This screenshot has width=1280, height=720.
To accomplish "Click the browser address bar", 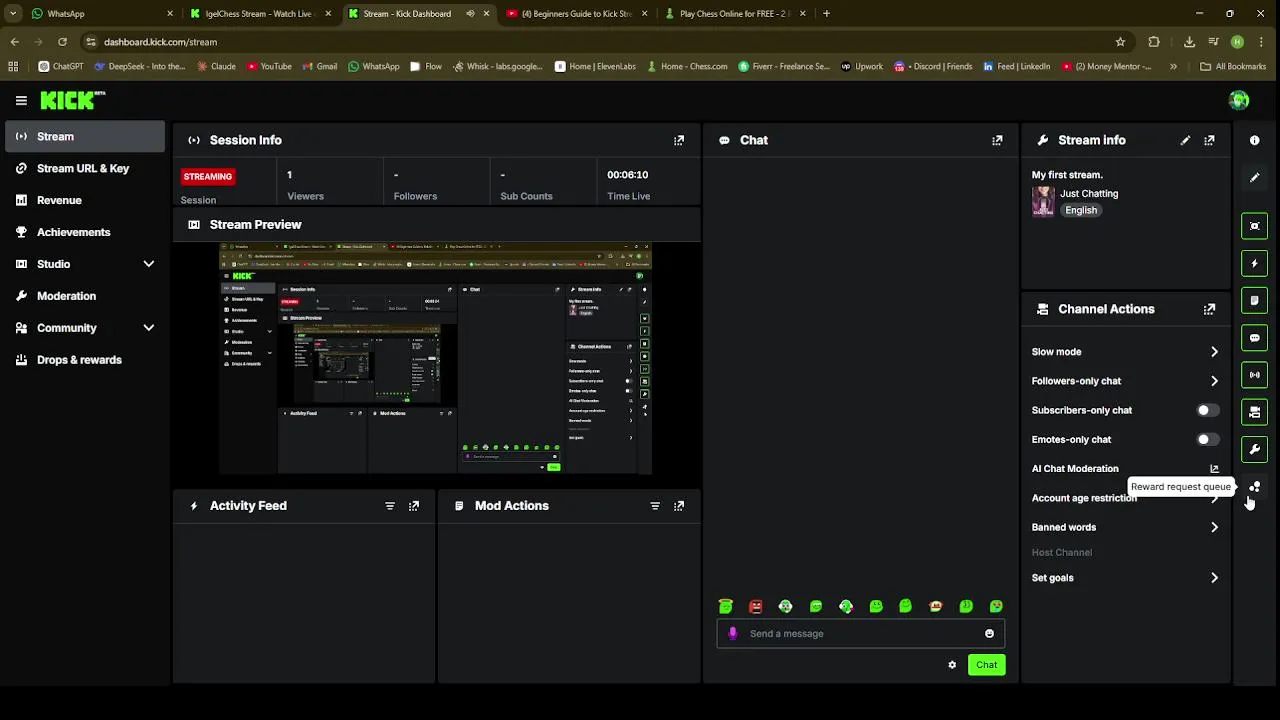I will [x=600, y=42].
